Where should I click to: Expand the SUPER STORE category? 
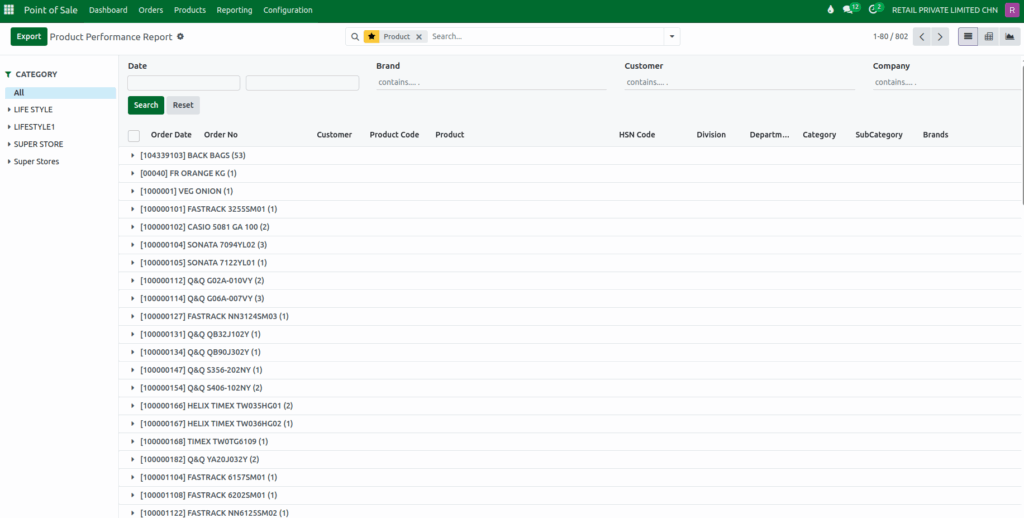(x=9, y=144)
